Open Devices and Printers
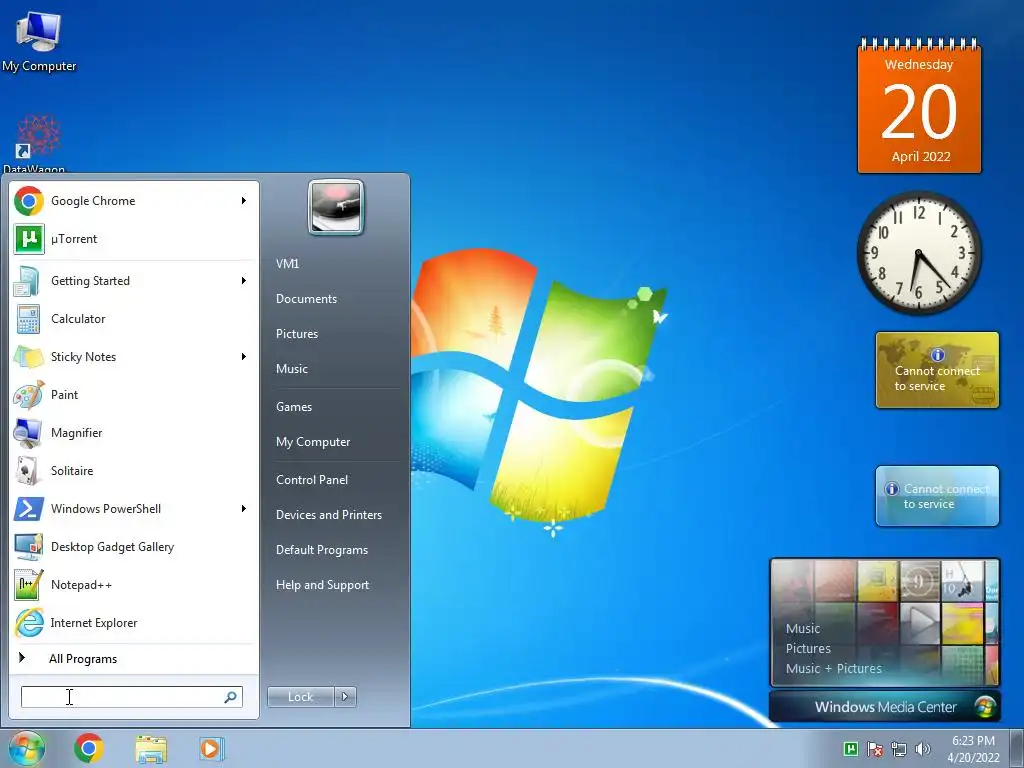Image resolution: width=1024 pixels, height=768 pixels. [x=328, y=515]
